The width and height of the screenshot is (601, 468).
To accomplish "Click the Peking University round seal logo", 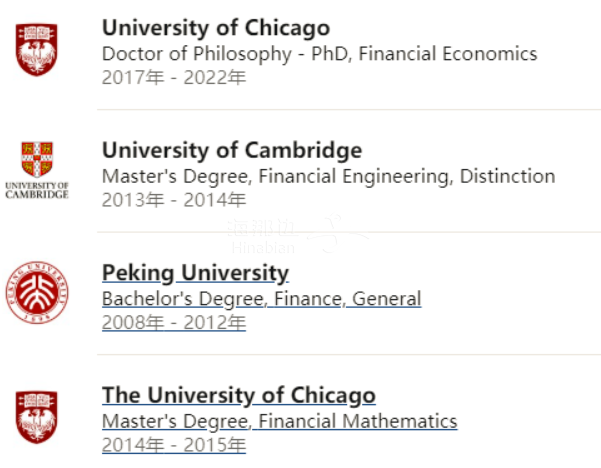I will pos(37,292).
